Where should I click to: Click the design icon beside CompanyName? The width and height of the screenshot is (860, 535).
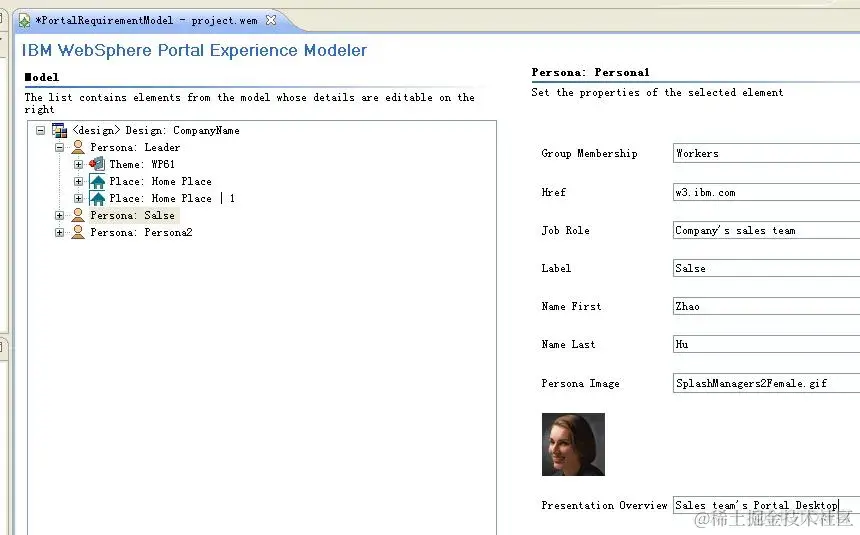pyautogui.click(x=59, y=131)
